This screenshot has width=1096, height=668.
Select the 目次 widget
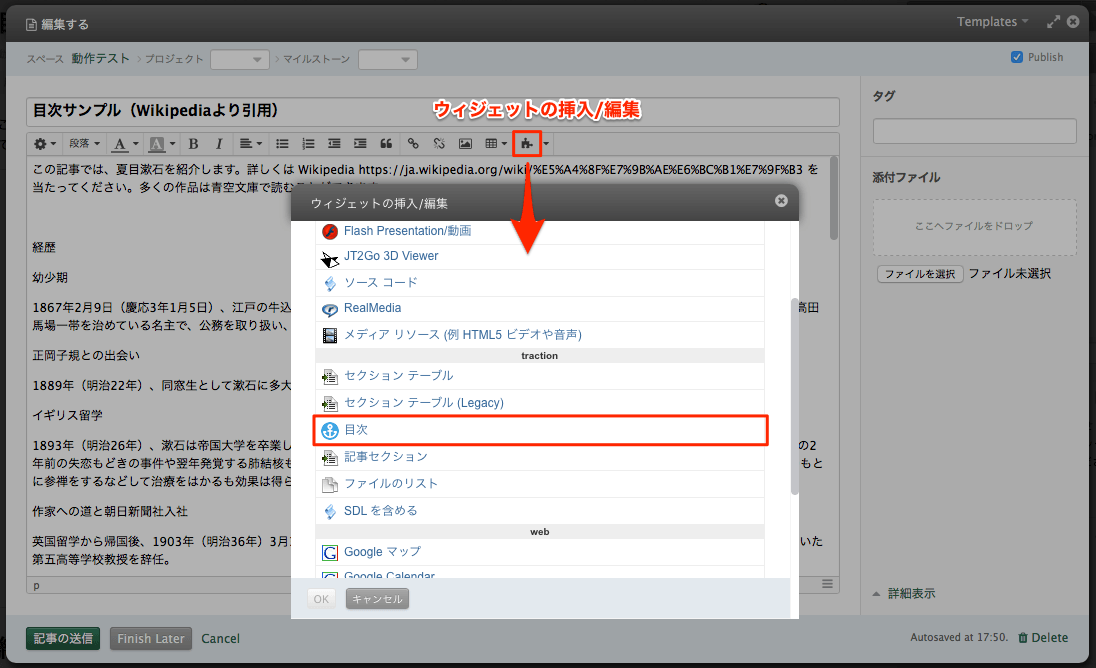click(x=540, y=430)
